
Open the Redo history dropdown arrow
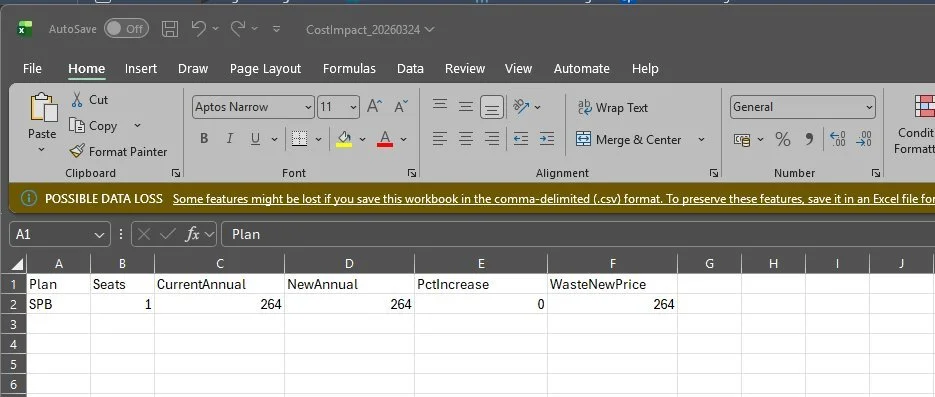(x=255, y=29)
